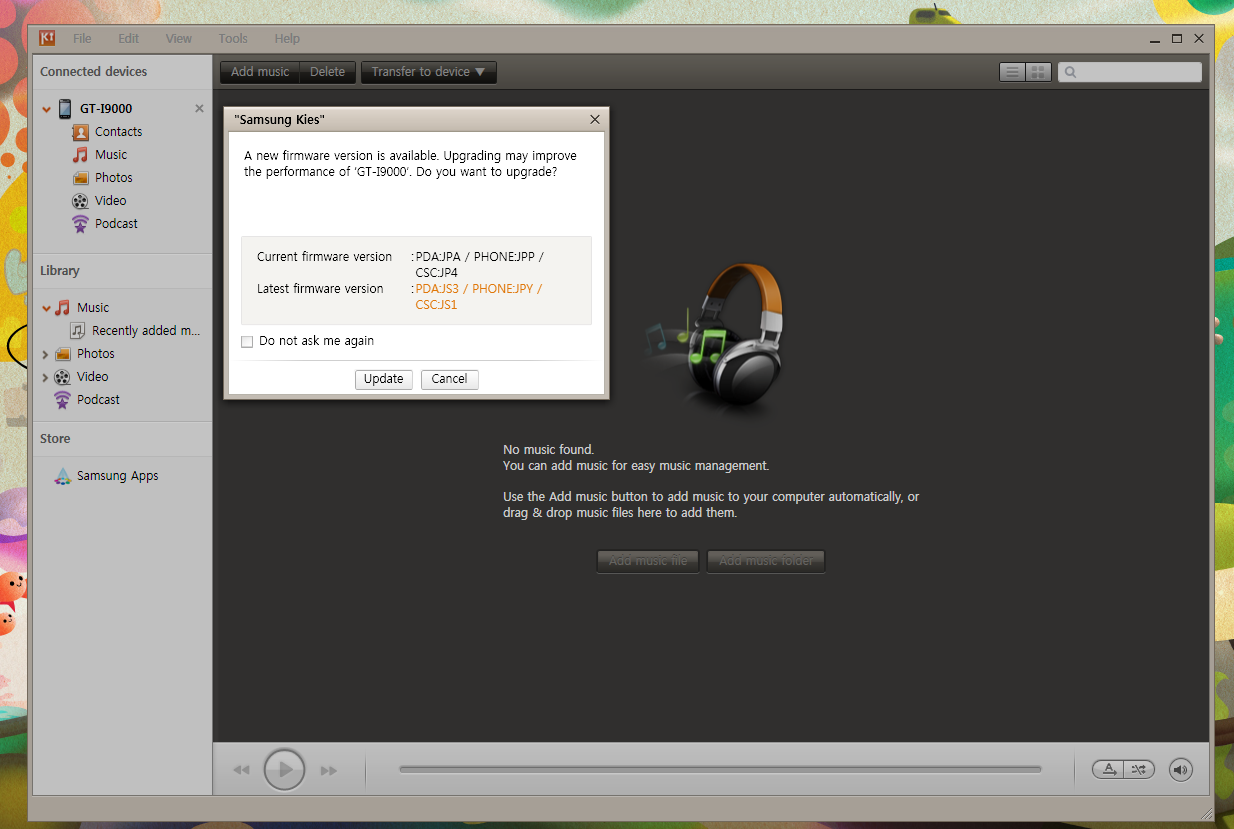Click the Add music file button
This screenshot has height=829, width=1234.
pos(648,561)
